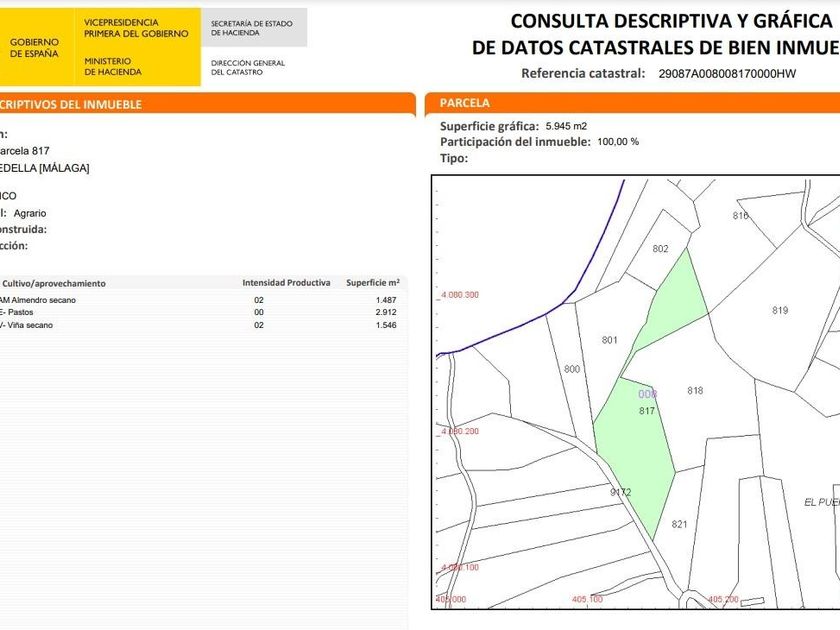This screenshot has height=630, width=840.
Task: Click parcel 816 label on map
Action: [740, 215]
